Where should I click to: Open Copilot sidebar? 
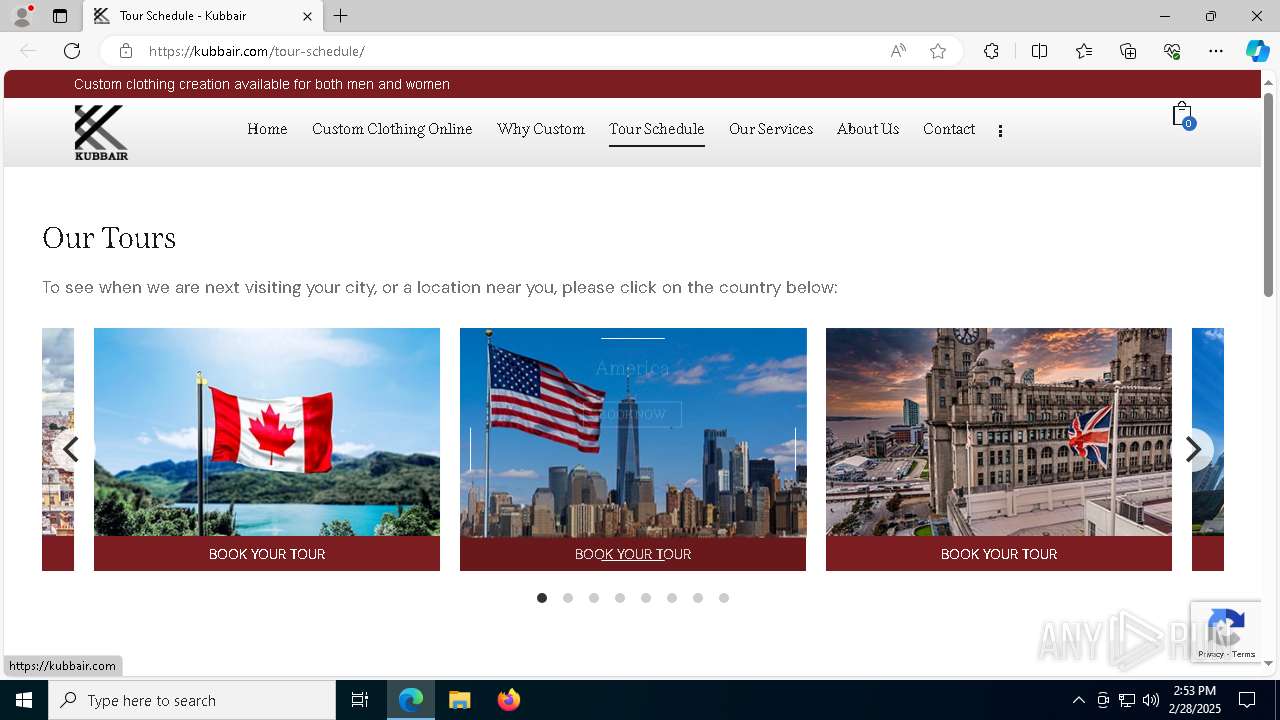click(x=1257, y=51)
